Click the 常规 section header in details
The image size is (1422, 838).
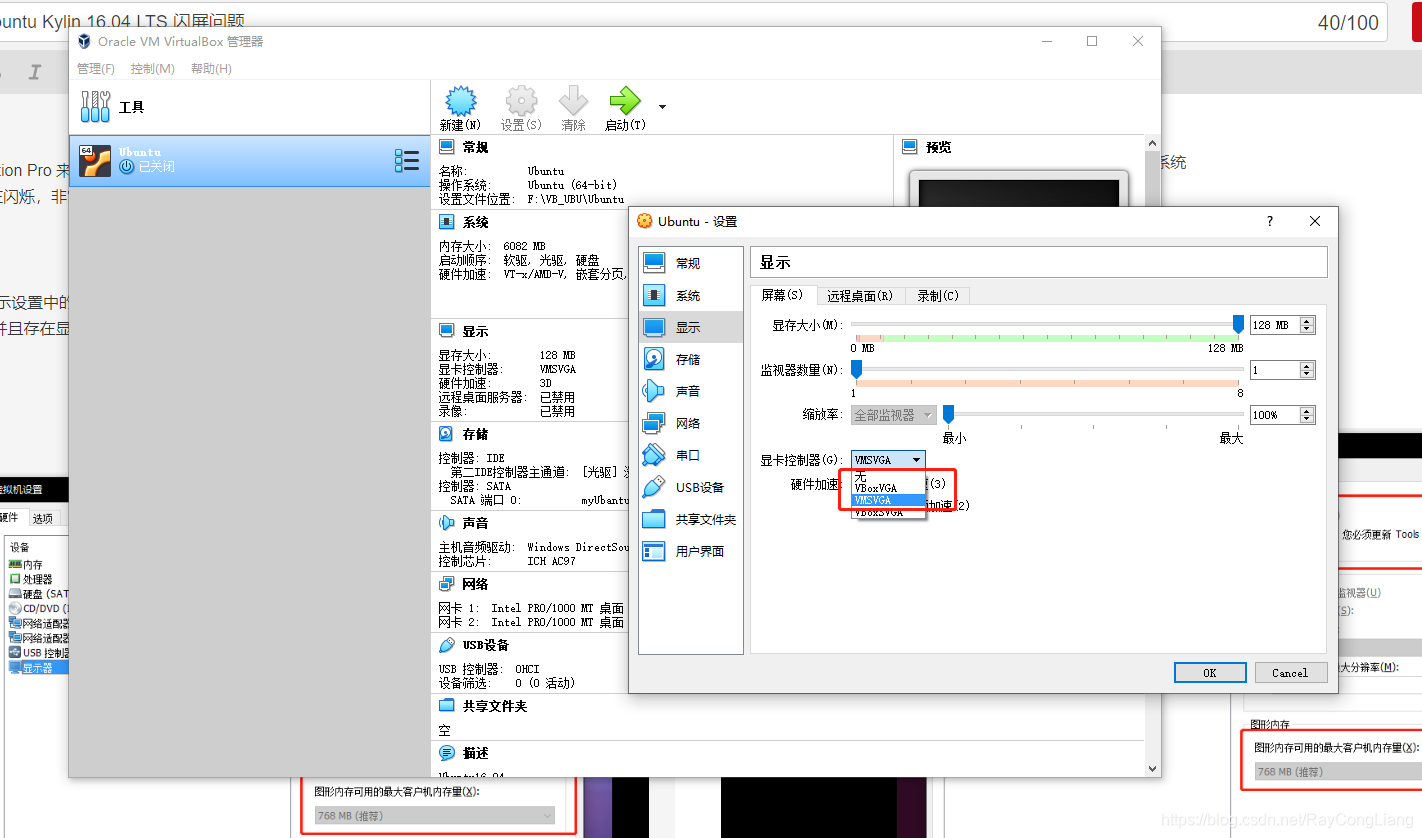(x=475, y=147)
